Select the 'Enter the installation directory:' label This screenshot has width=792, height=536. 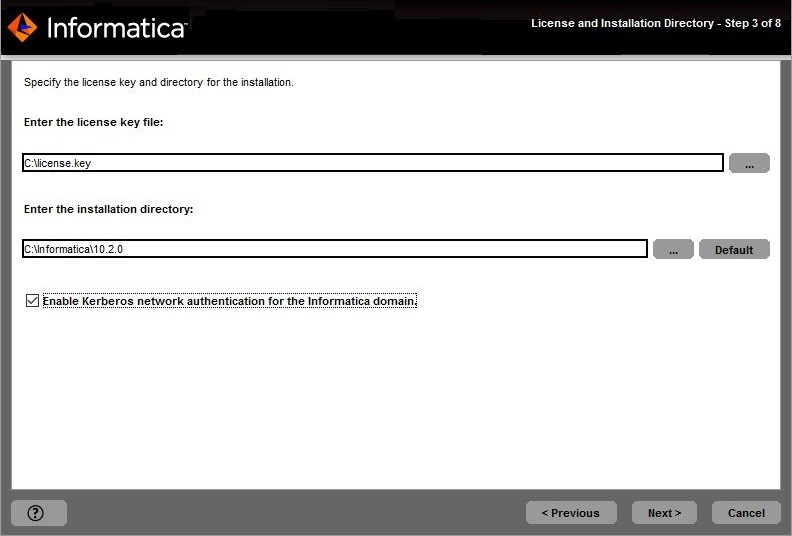[109, 209]
